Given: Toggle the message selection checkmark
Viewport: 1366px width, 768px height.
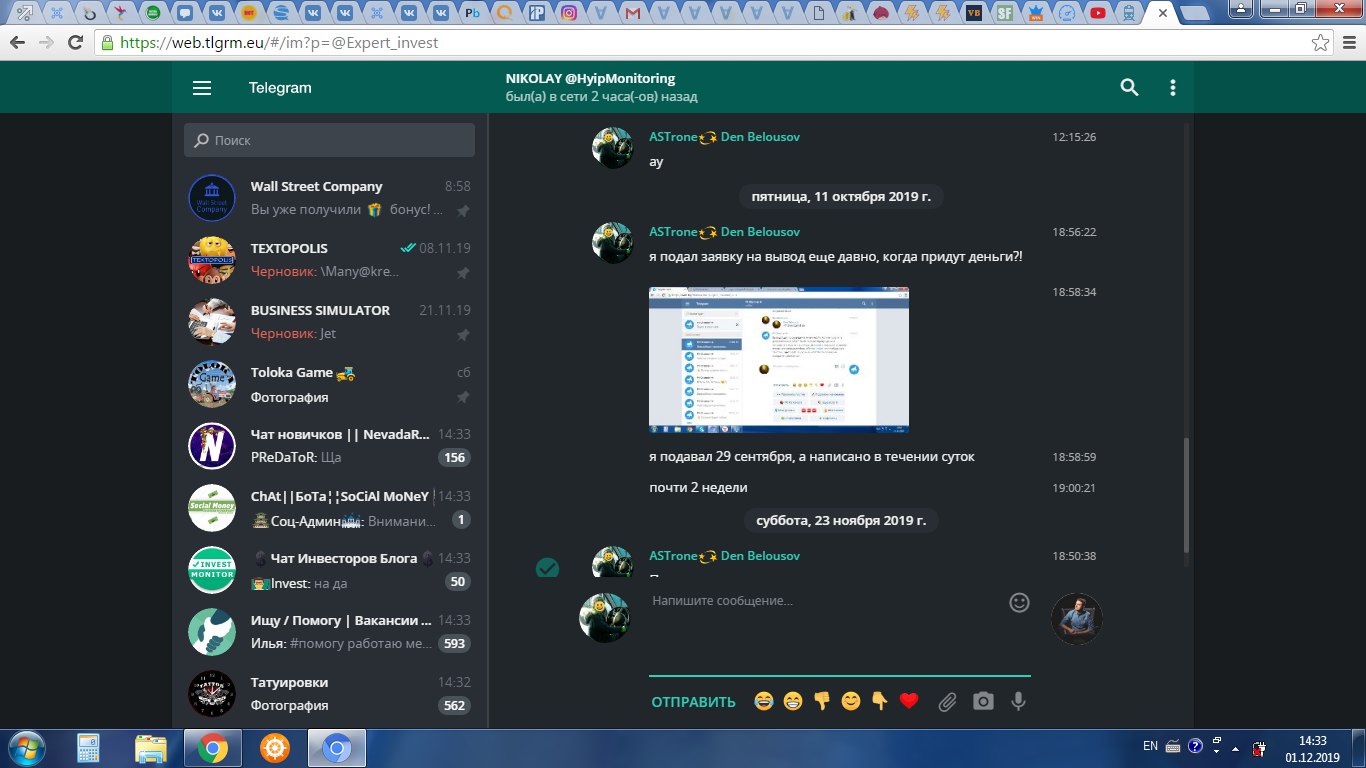Looking at the screenshot, I should coord(547,567).
